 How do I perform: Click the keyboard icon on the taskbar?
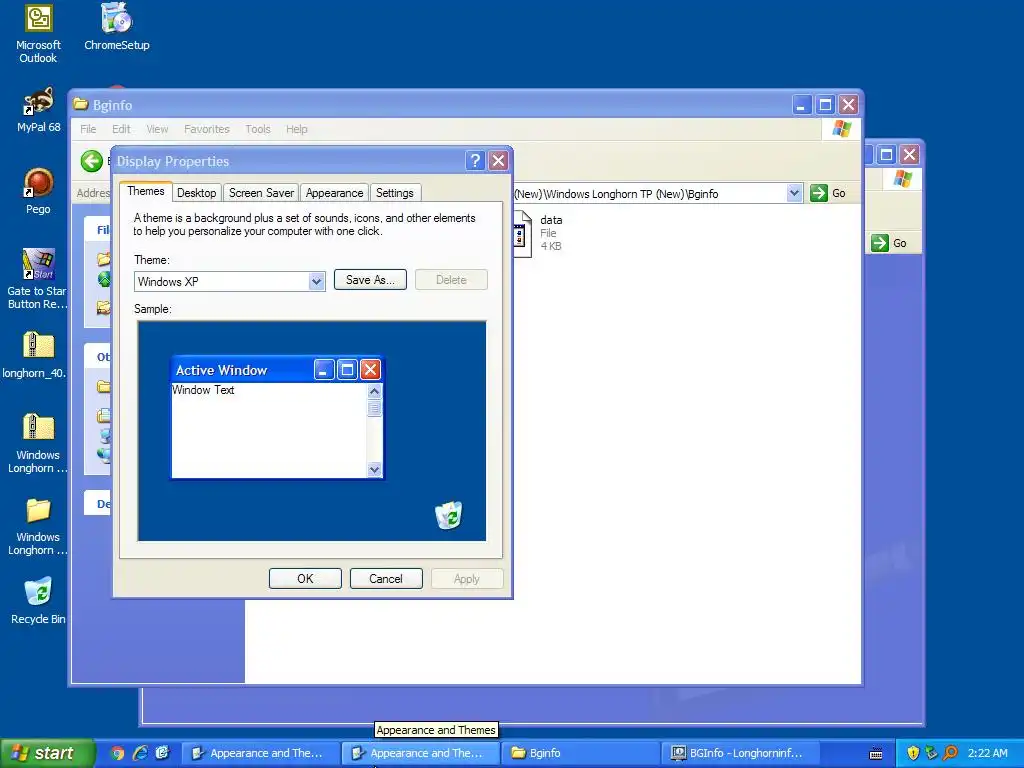[x=876, y=754]
